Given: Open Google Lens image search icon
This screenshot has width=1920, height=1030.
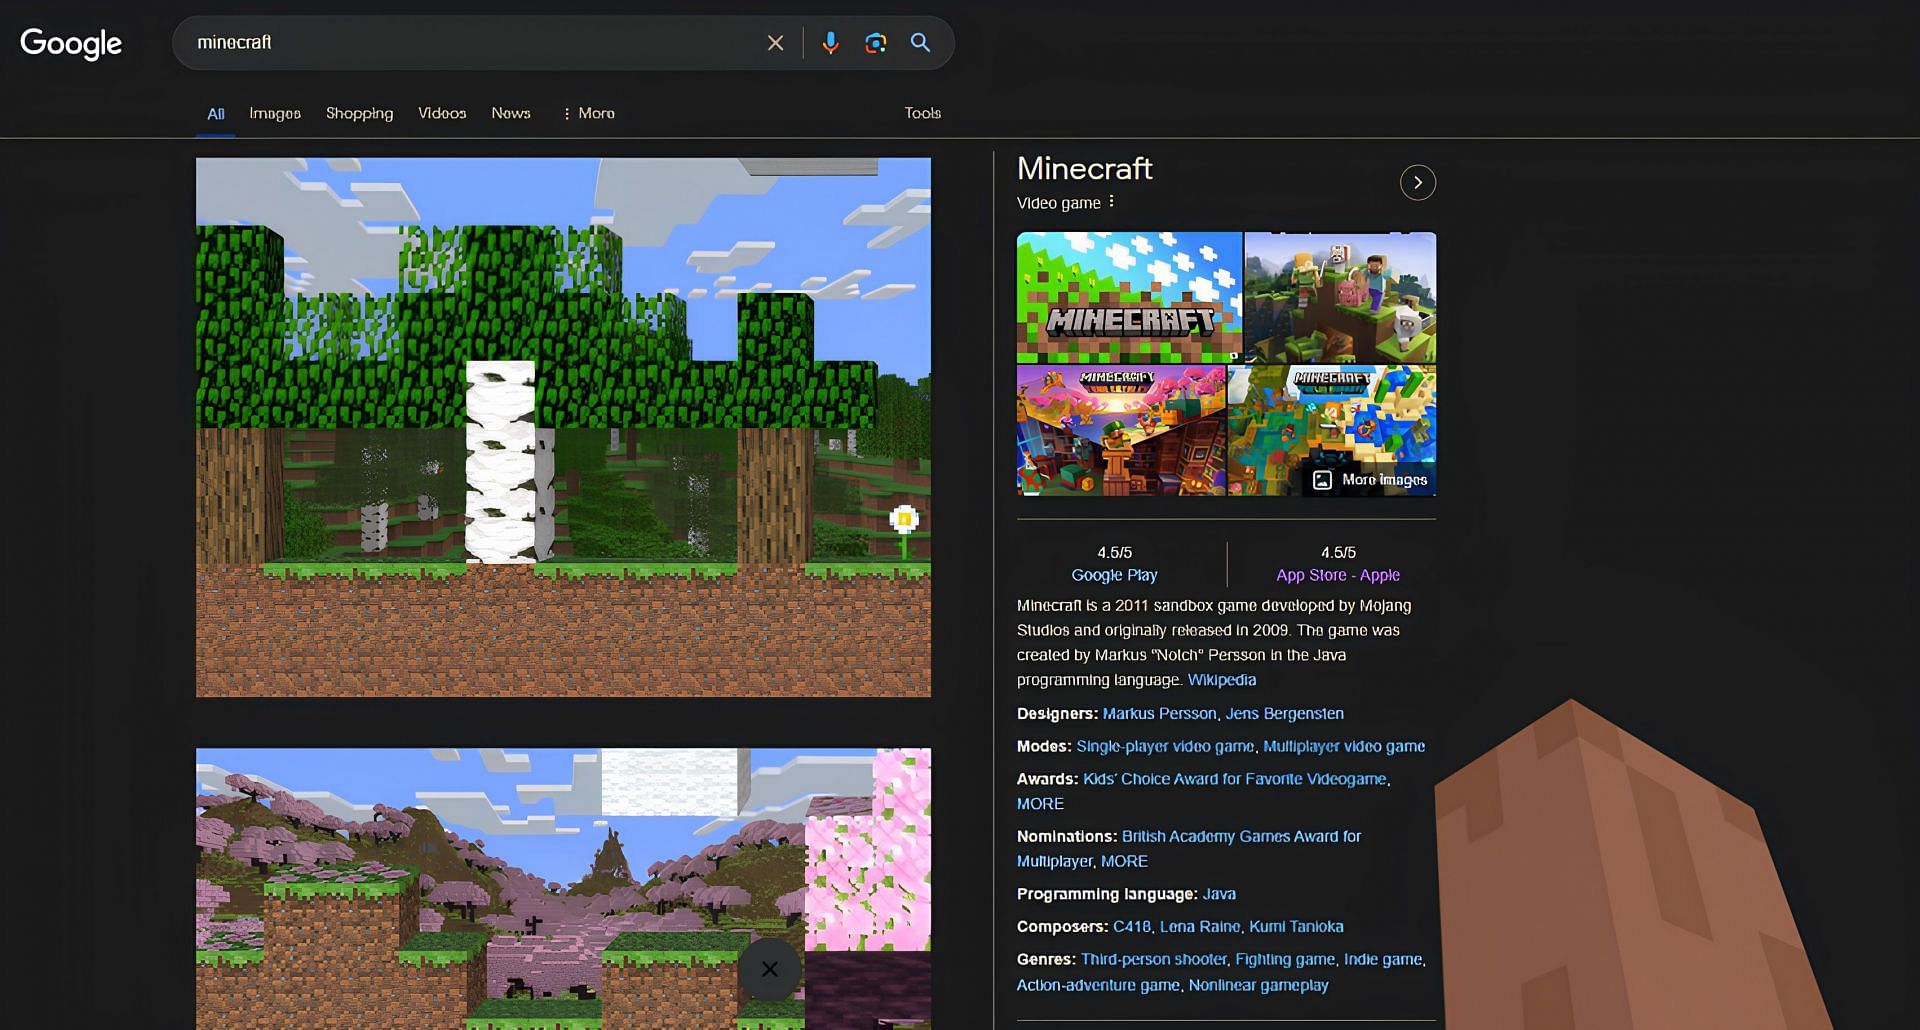Looking at the screenshot, I should coord(876,43).
